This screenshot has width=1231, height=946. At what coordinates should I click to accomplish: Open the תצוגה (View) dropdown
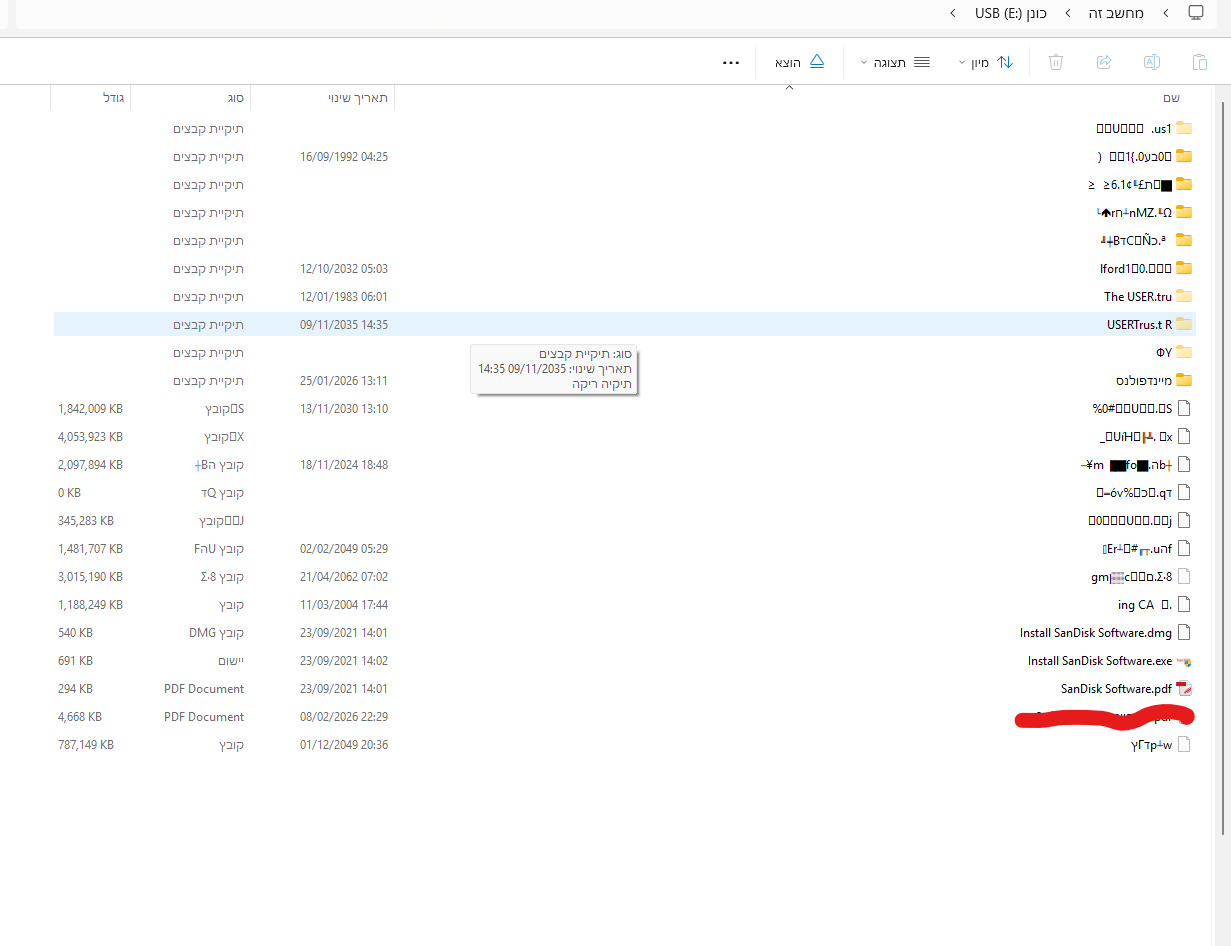(x=894, y=62)
